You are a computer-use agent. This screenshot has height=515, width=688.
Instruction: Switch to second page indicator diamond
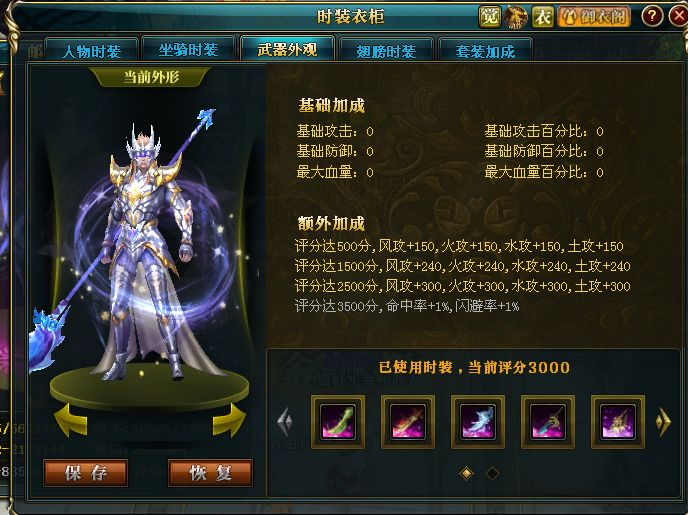492,473
